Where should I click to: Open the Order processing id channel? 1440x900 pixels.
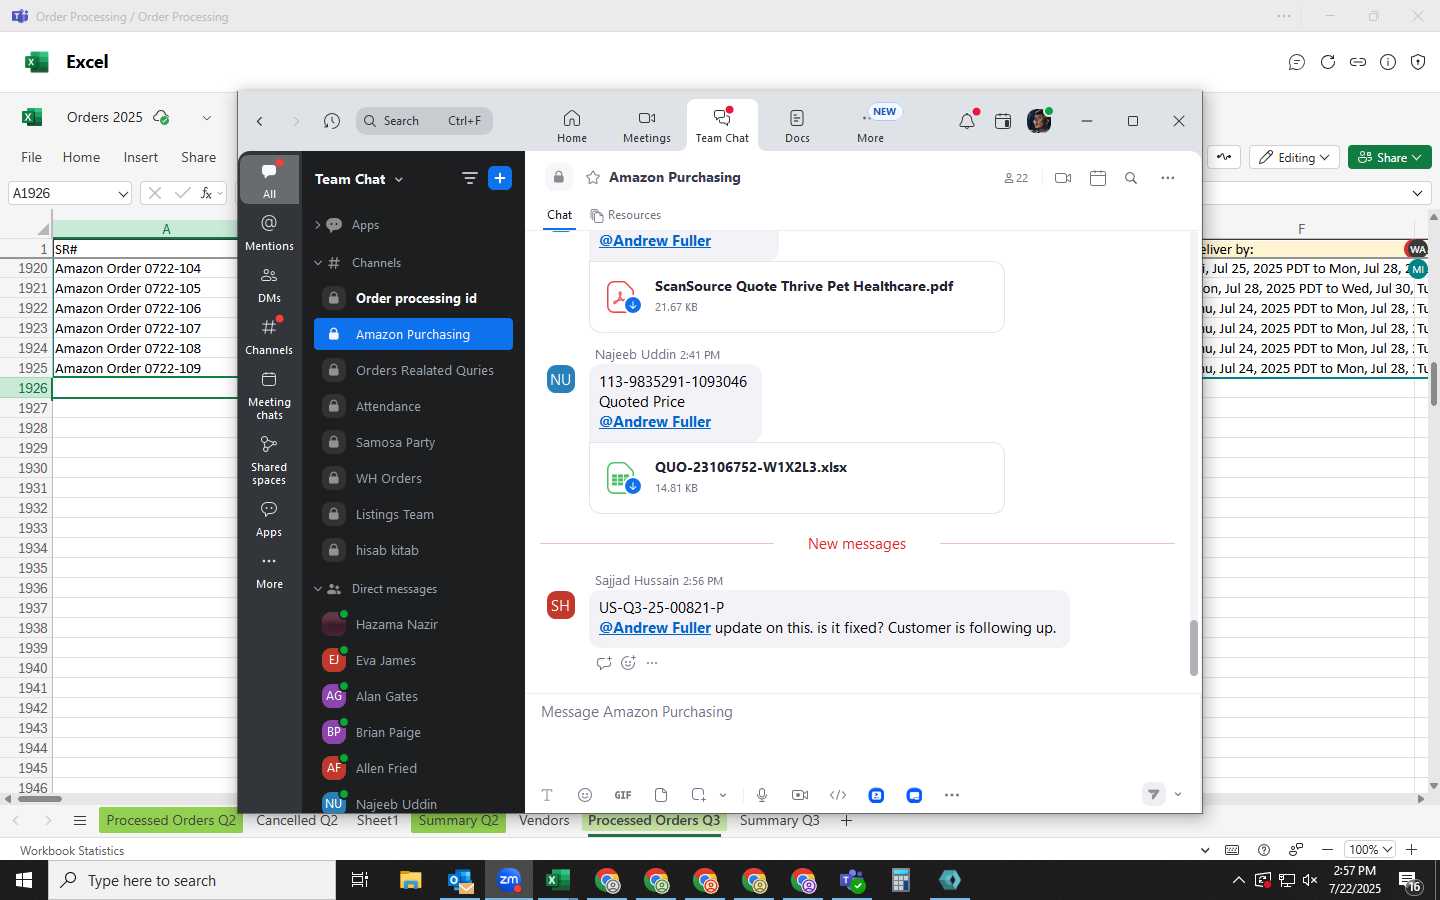coord(413,298)
